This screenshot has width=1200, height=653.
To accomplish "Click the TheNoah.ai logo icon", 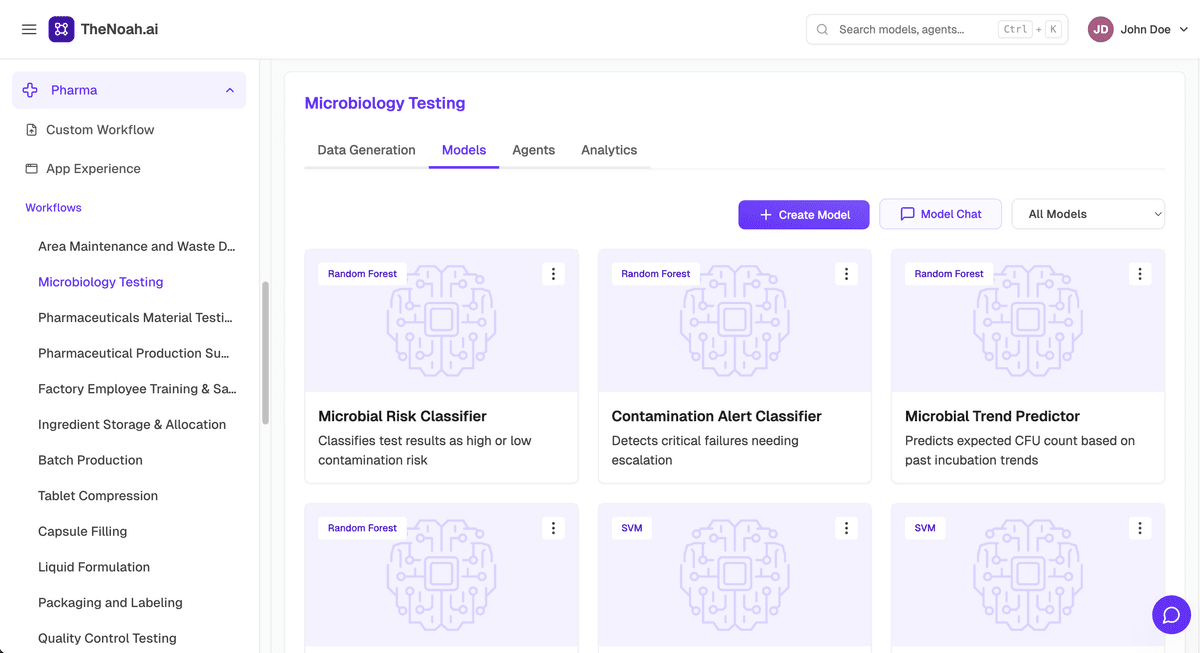I will (61, 29).
